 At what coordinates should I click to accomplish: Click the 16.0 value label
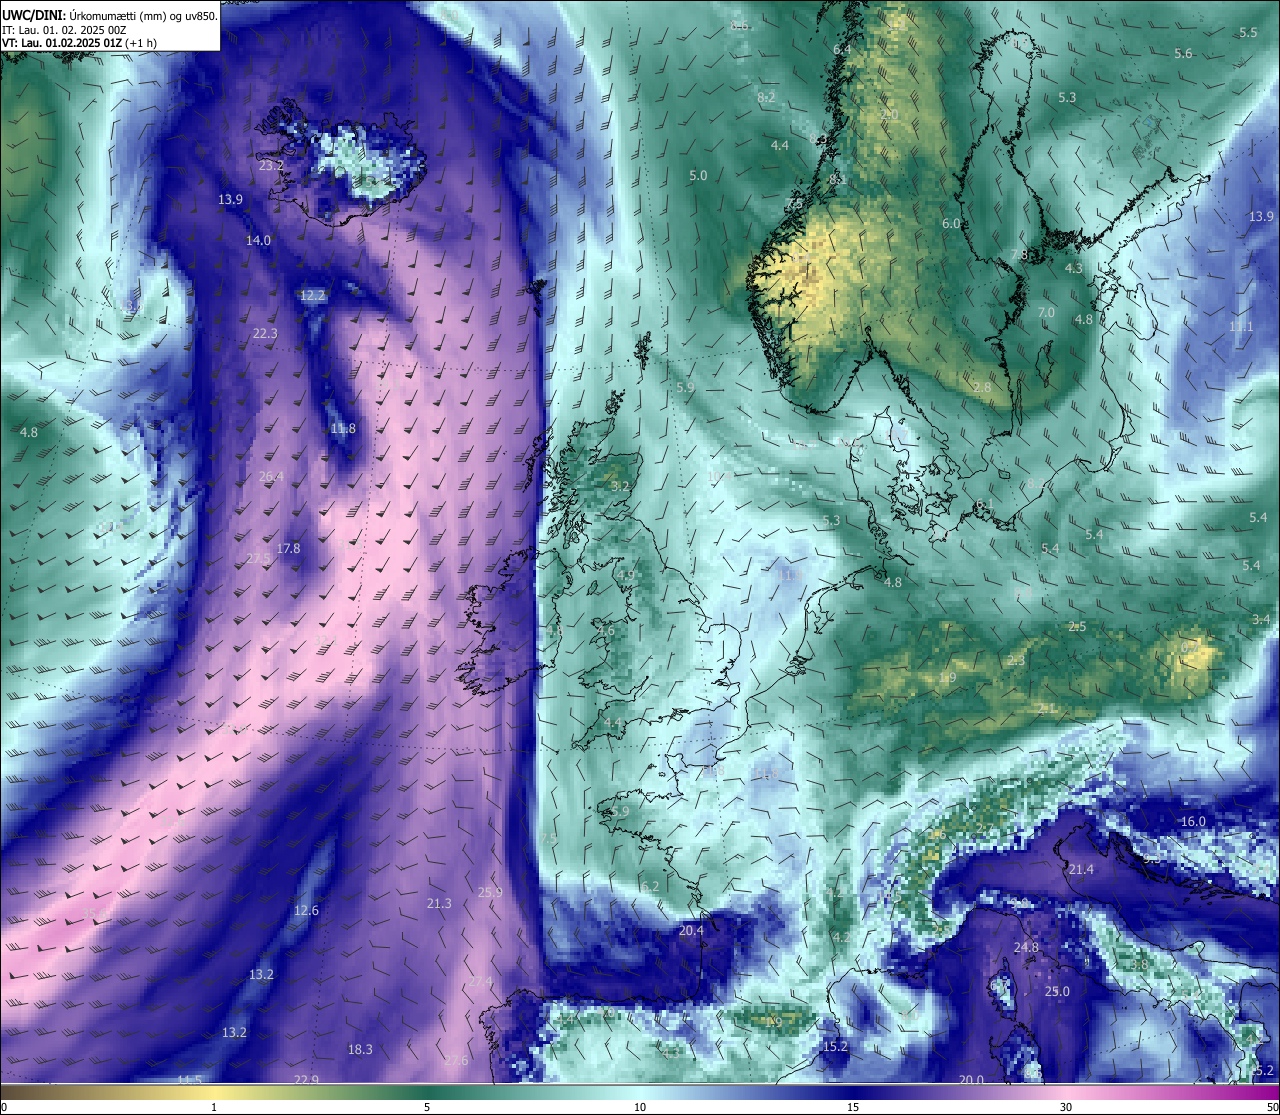[x=1193, y=821]
